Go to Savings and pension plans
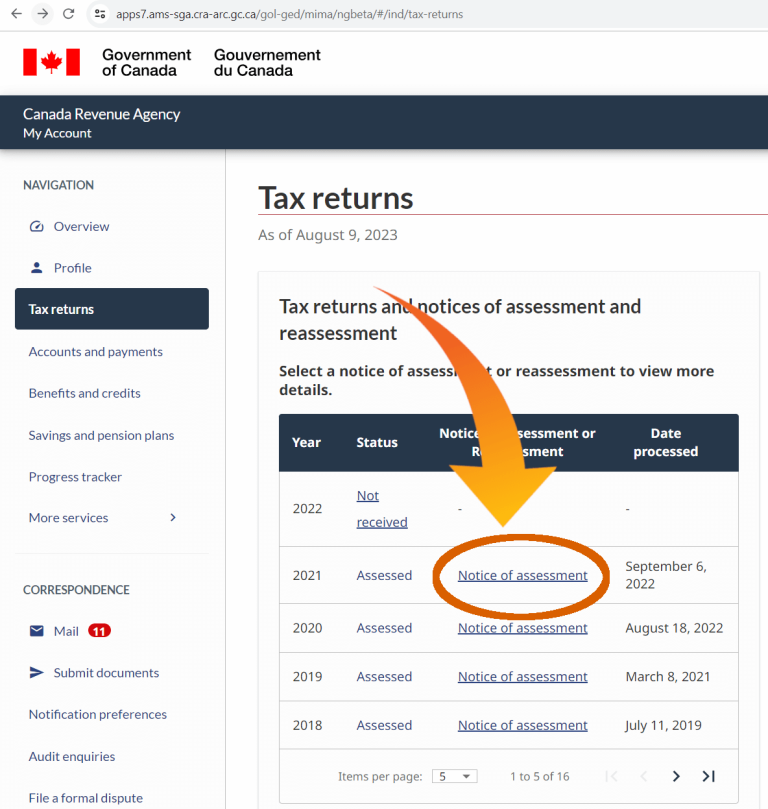 101,435
